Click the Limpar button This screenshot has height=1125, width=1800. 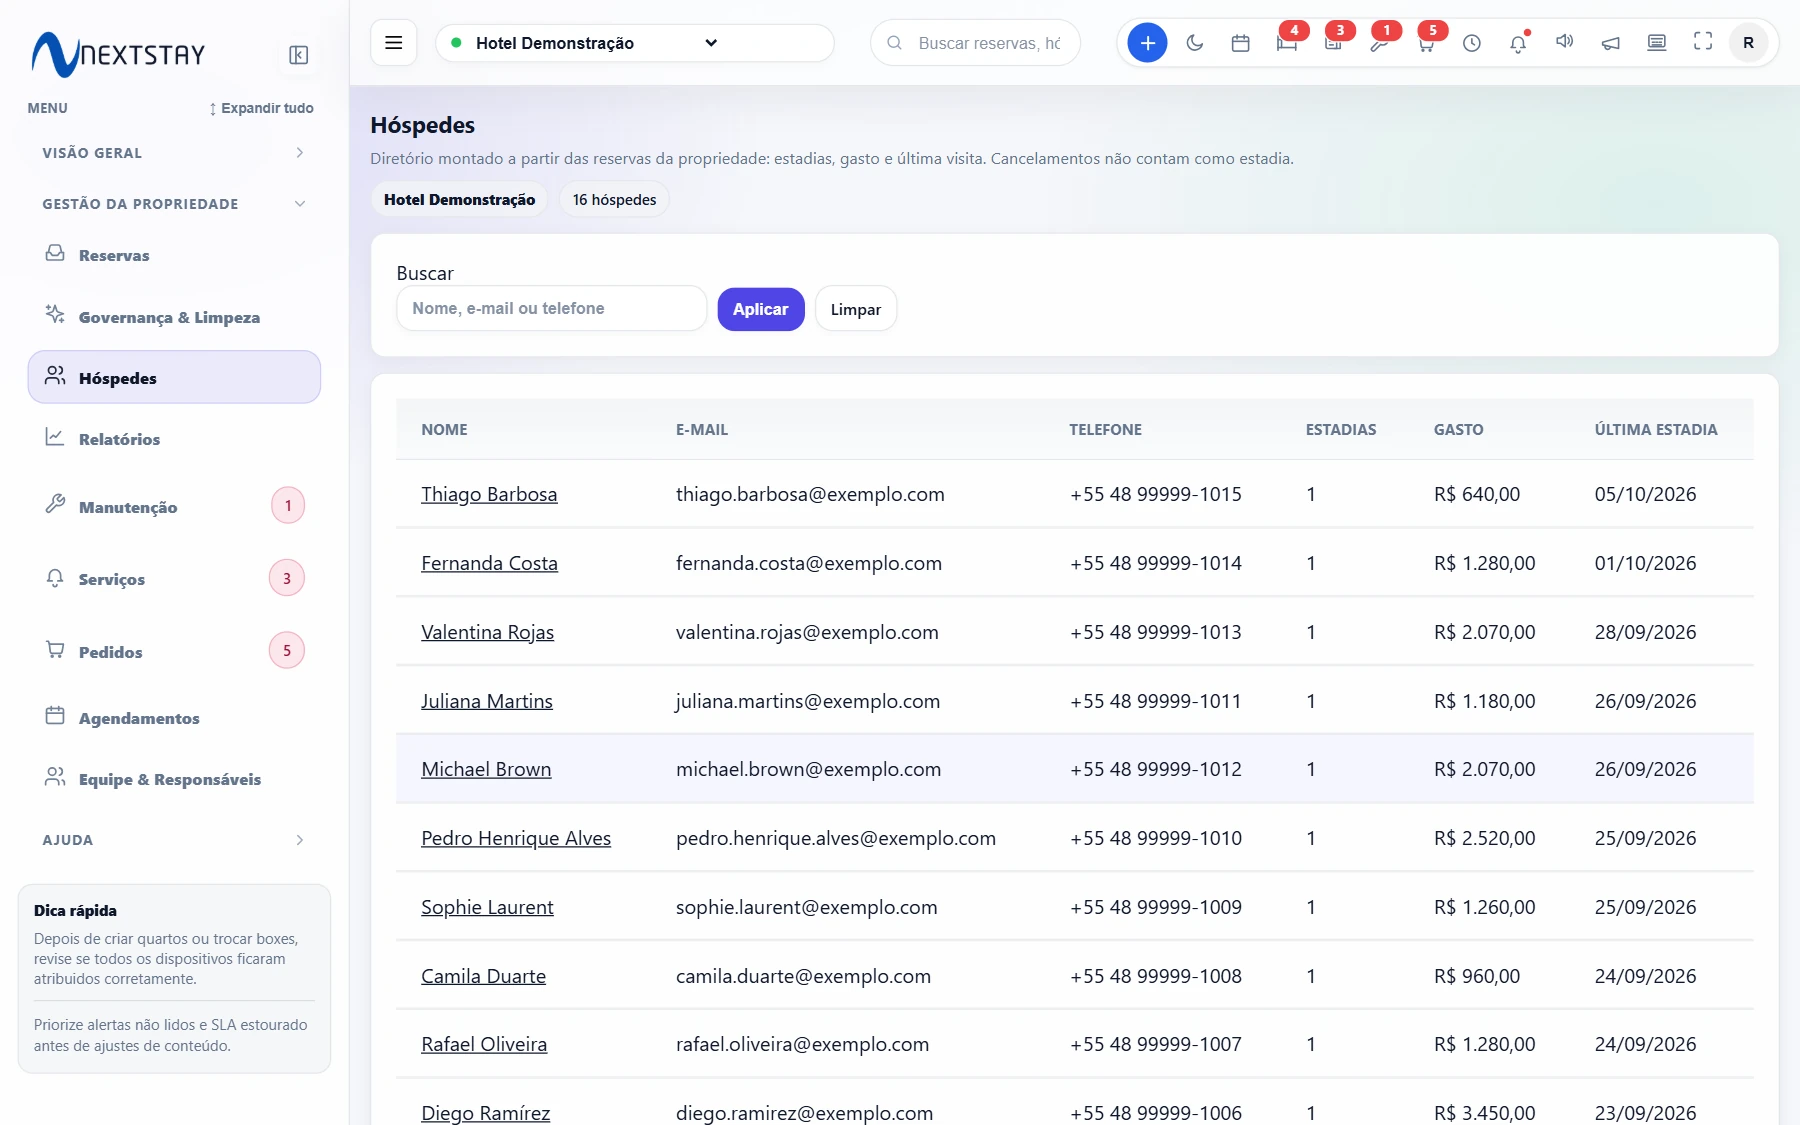pyautogui.click(x=856, y=309)
